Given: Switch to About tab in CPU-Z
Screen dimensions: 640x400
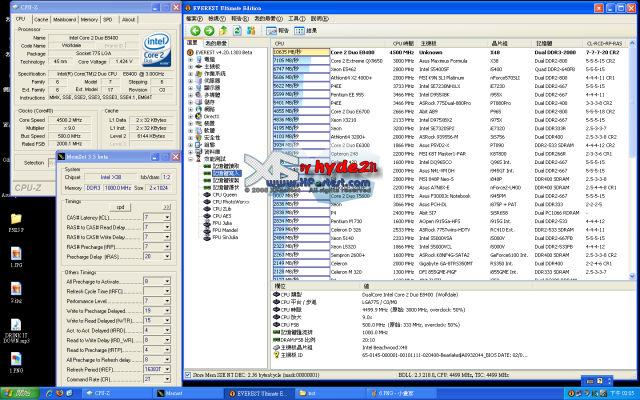Looking at the screenshot, I should point(129,20).
